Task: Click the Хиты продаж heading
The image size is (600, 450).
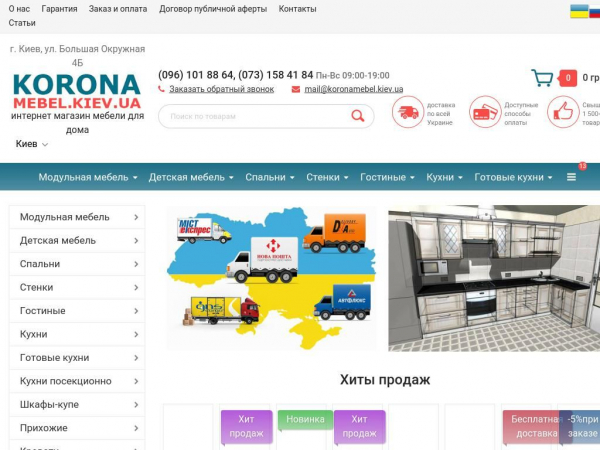Action: click(x=385, y=380)
